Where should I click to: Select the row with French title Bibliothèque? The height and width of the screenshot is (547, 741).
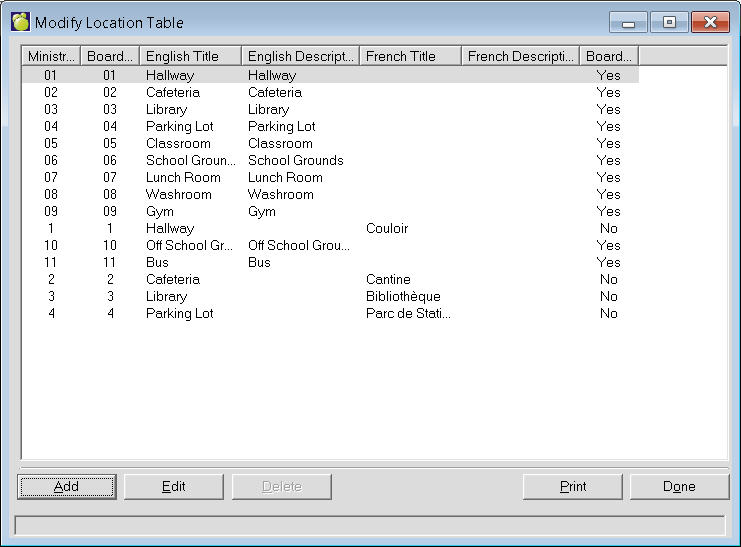coord(402,297)
